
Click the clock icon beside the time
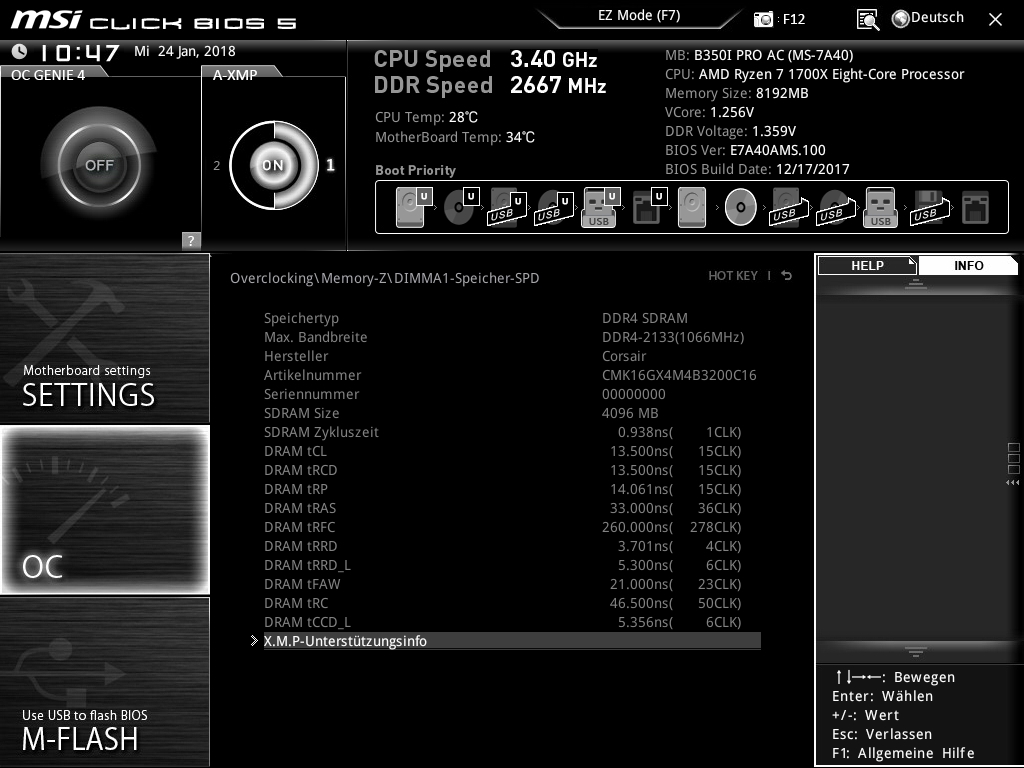point(20,51)
